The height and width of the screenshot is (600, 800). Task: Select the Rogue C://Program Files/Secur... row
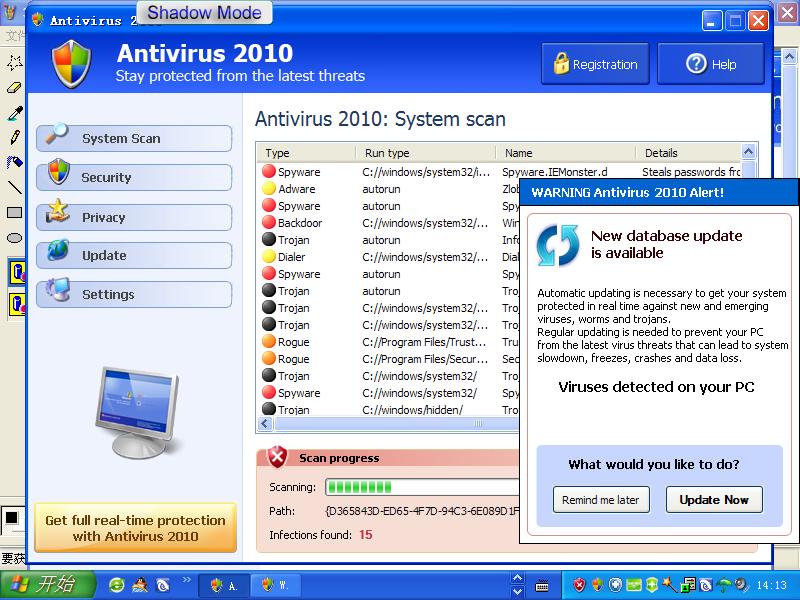click(389, 359)
